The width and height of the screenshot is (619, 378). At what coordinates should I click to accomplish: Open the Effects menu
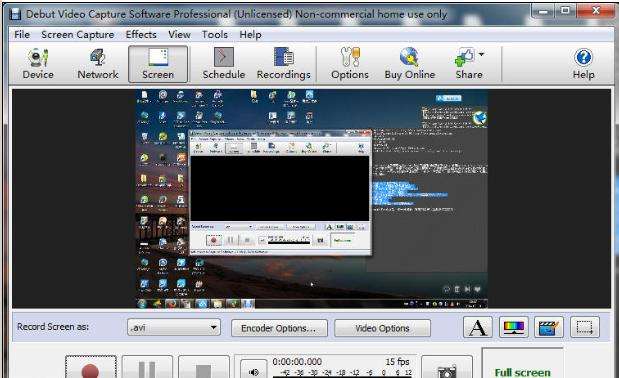pos(141,35)
